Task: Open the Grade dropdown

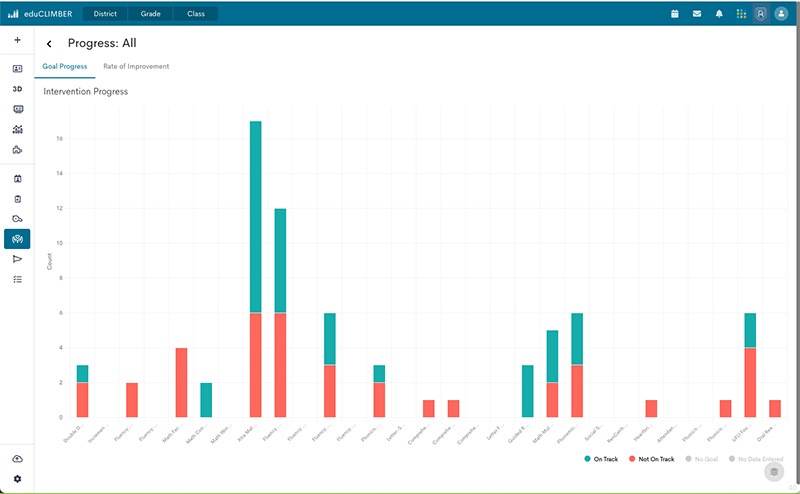Action: pos(150,14)
